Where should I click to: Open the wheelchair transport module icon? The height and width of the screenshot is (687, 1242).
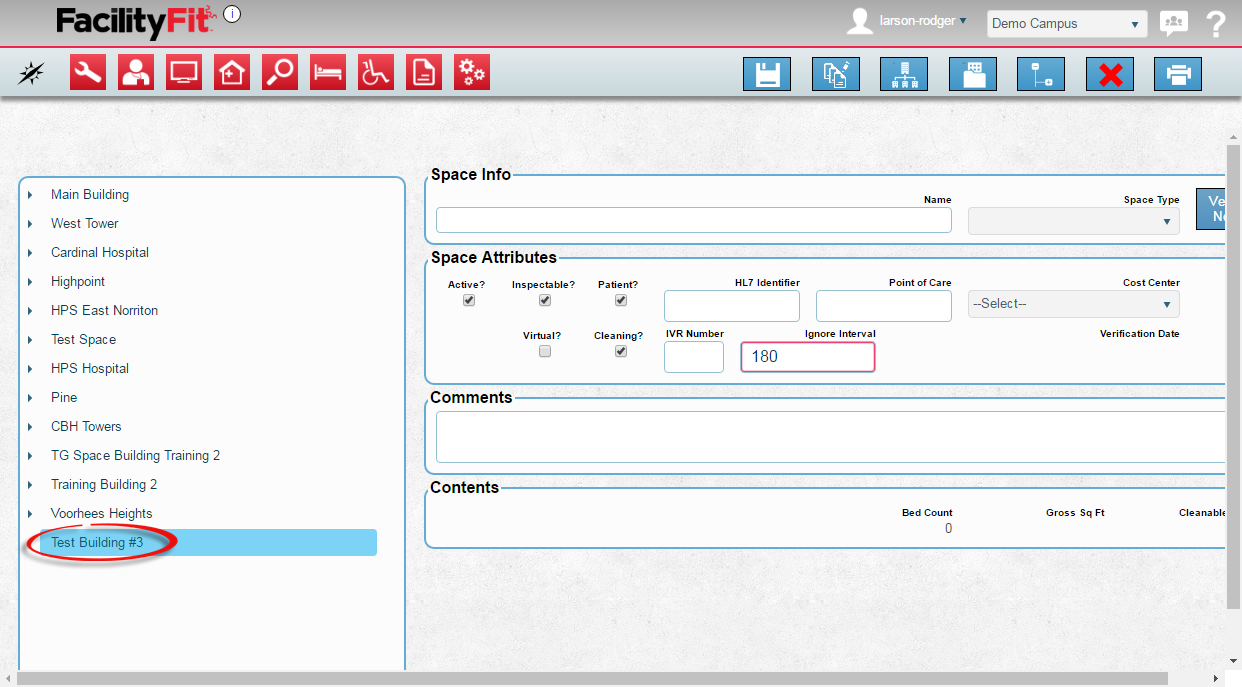(376, 73)
